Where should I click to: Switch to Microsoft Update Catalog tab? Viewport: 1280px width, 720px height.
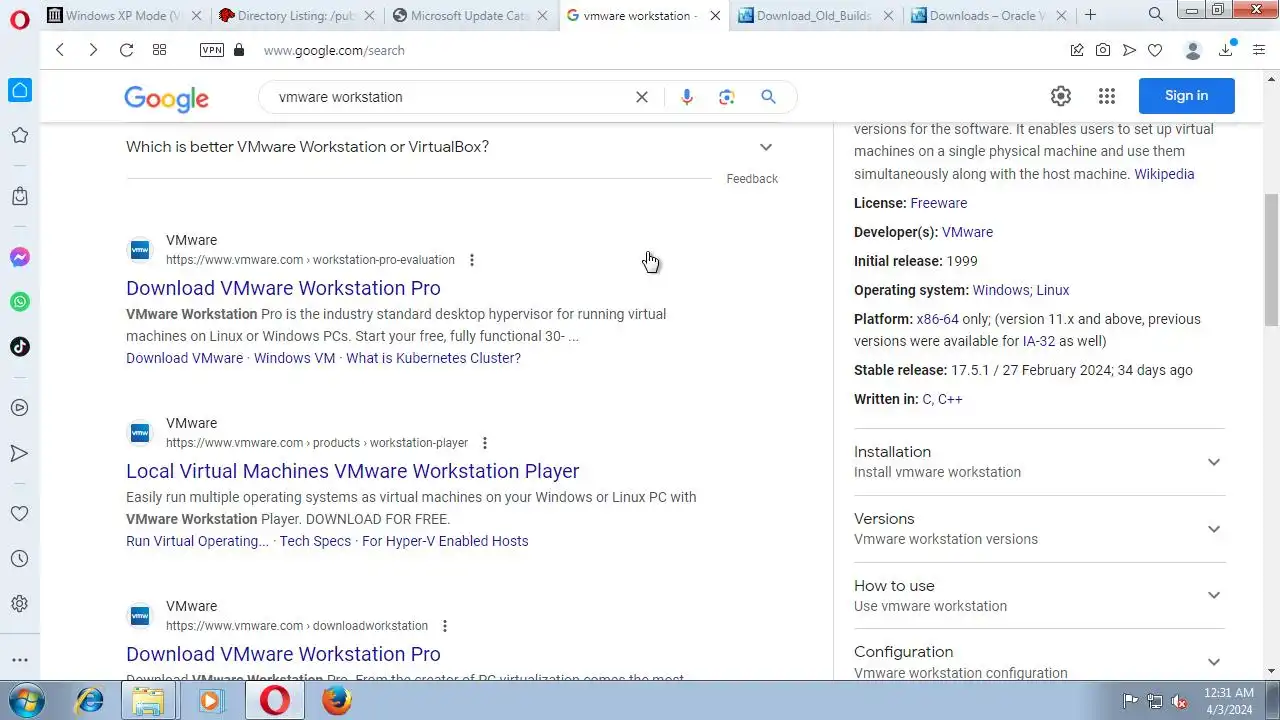click(470, 15)
